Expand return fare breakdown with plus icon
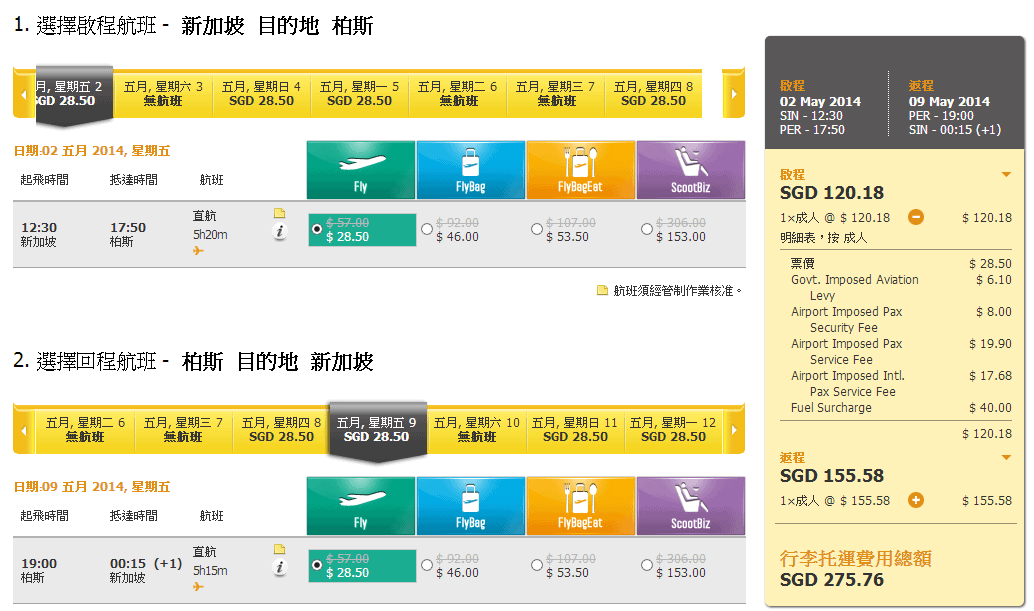 tap(916, 500)
